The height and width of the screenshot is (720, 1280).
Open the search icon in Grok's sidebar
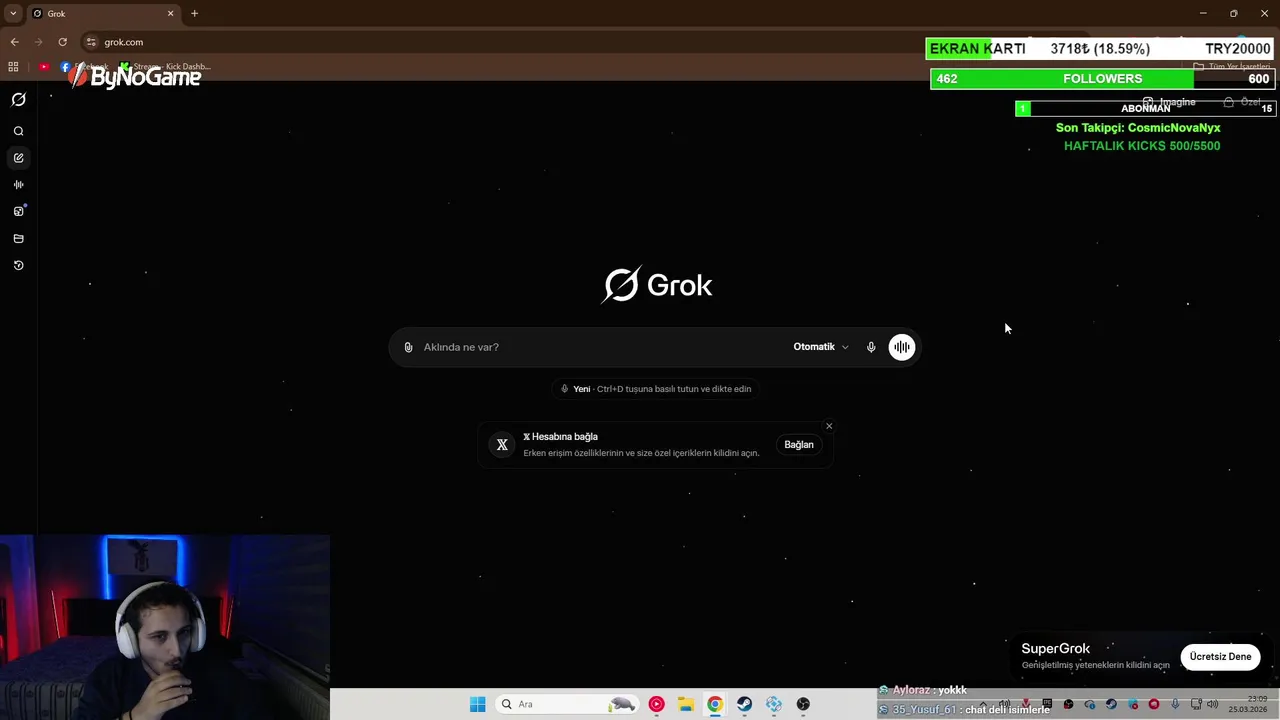pyautogui.click(x=18, y=131)
